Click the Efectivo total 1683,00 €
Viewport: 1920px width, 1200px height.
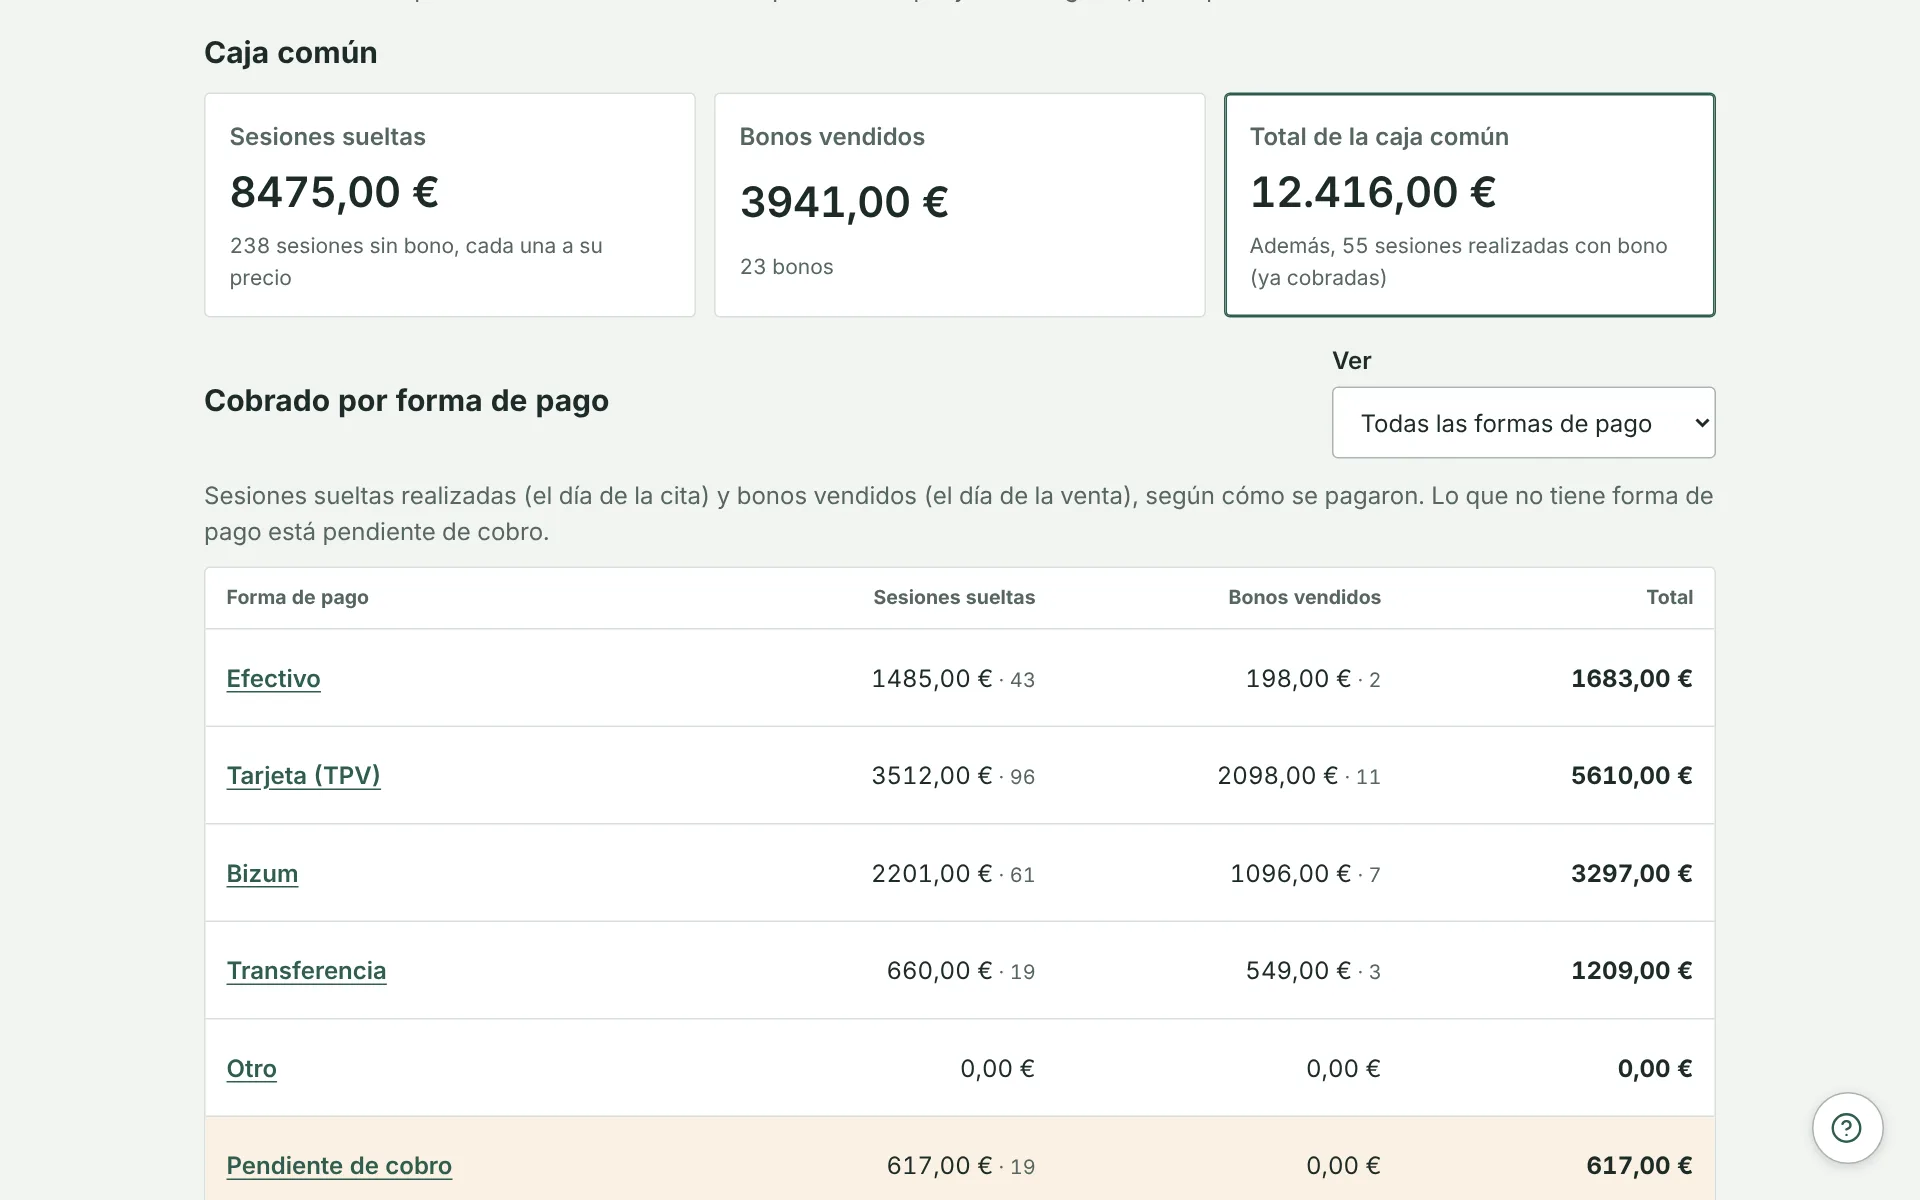pos(1631,678)
